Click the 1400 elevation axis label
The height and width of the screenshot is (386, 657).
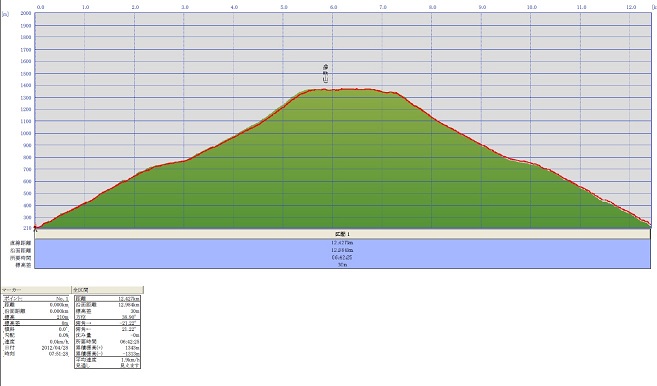[26, 85]
